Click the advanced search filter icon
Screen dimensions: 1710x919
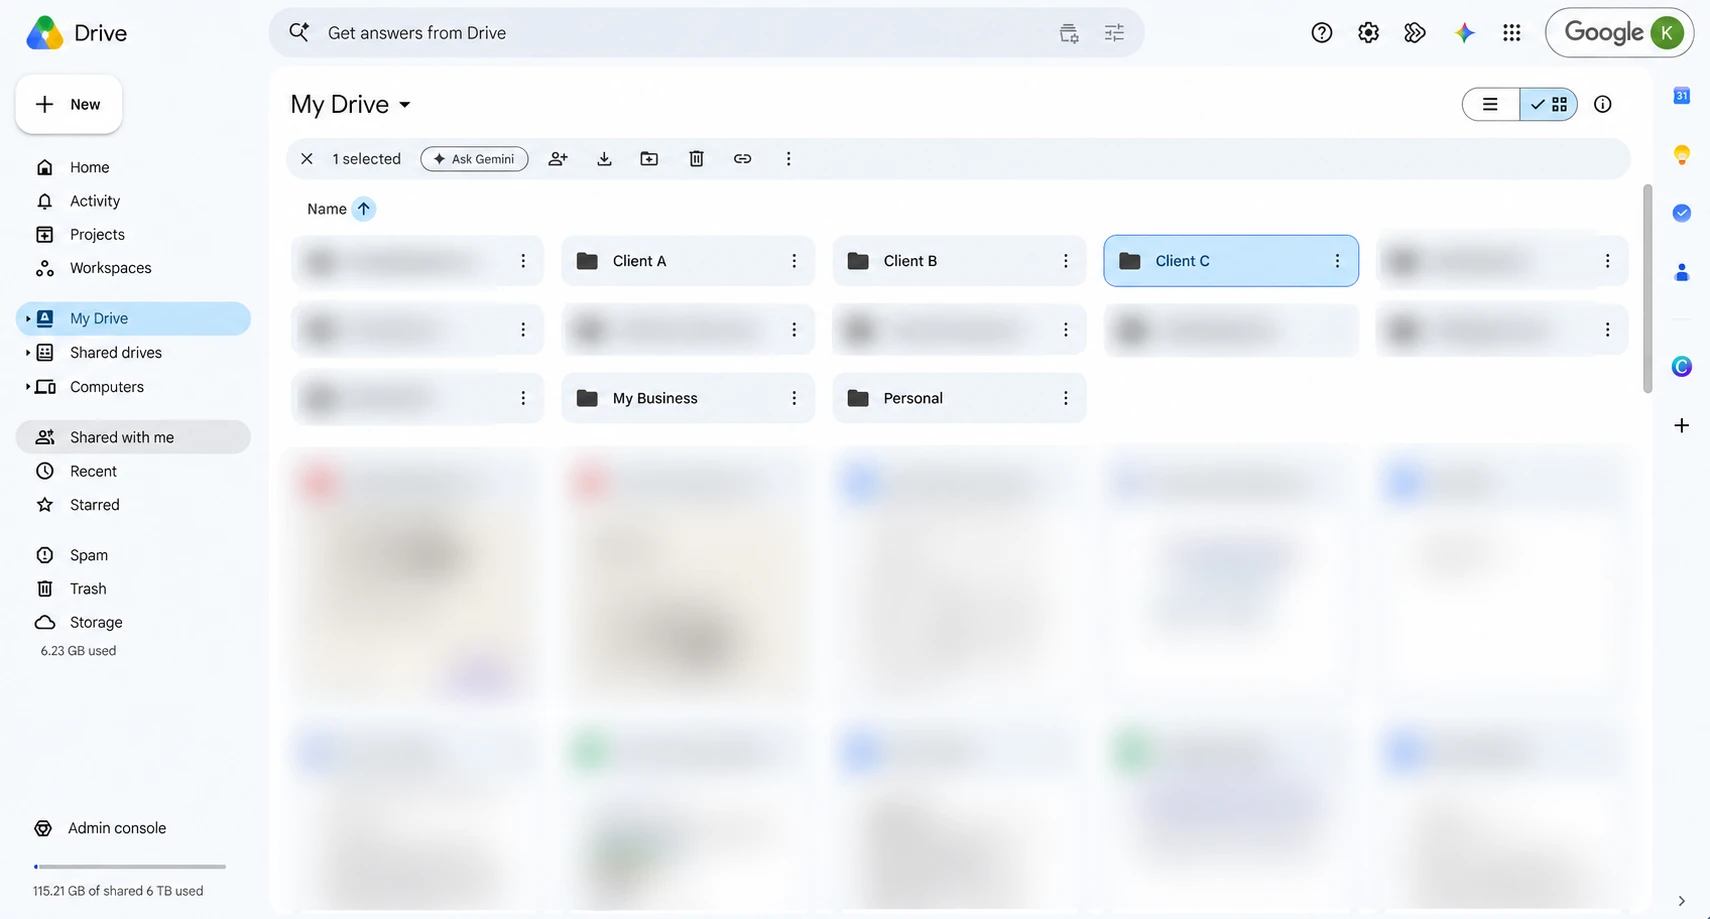pyautogui.click(x=1114, y=33)
